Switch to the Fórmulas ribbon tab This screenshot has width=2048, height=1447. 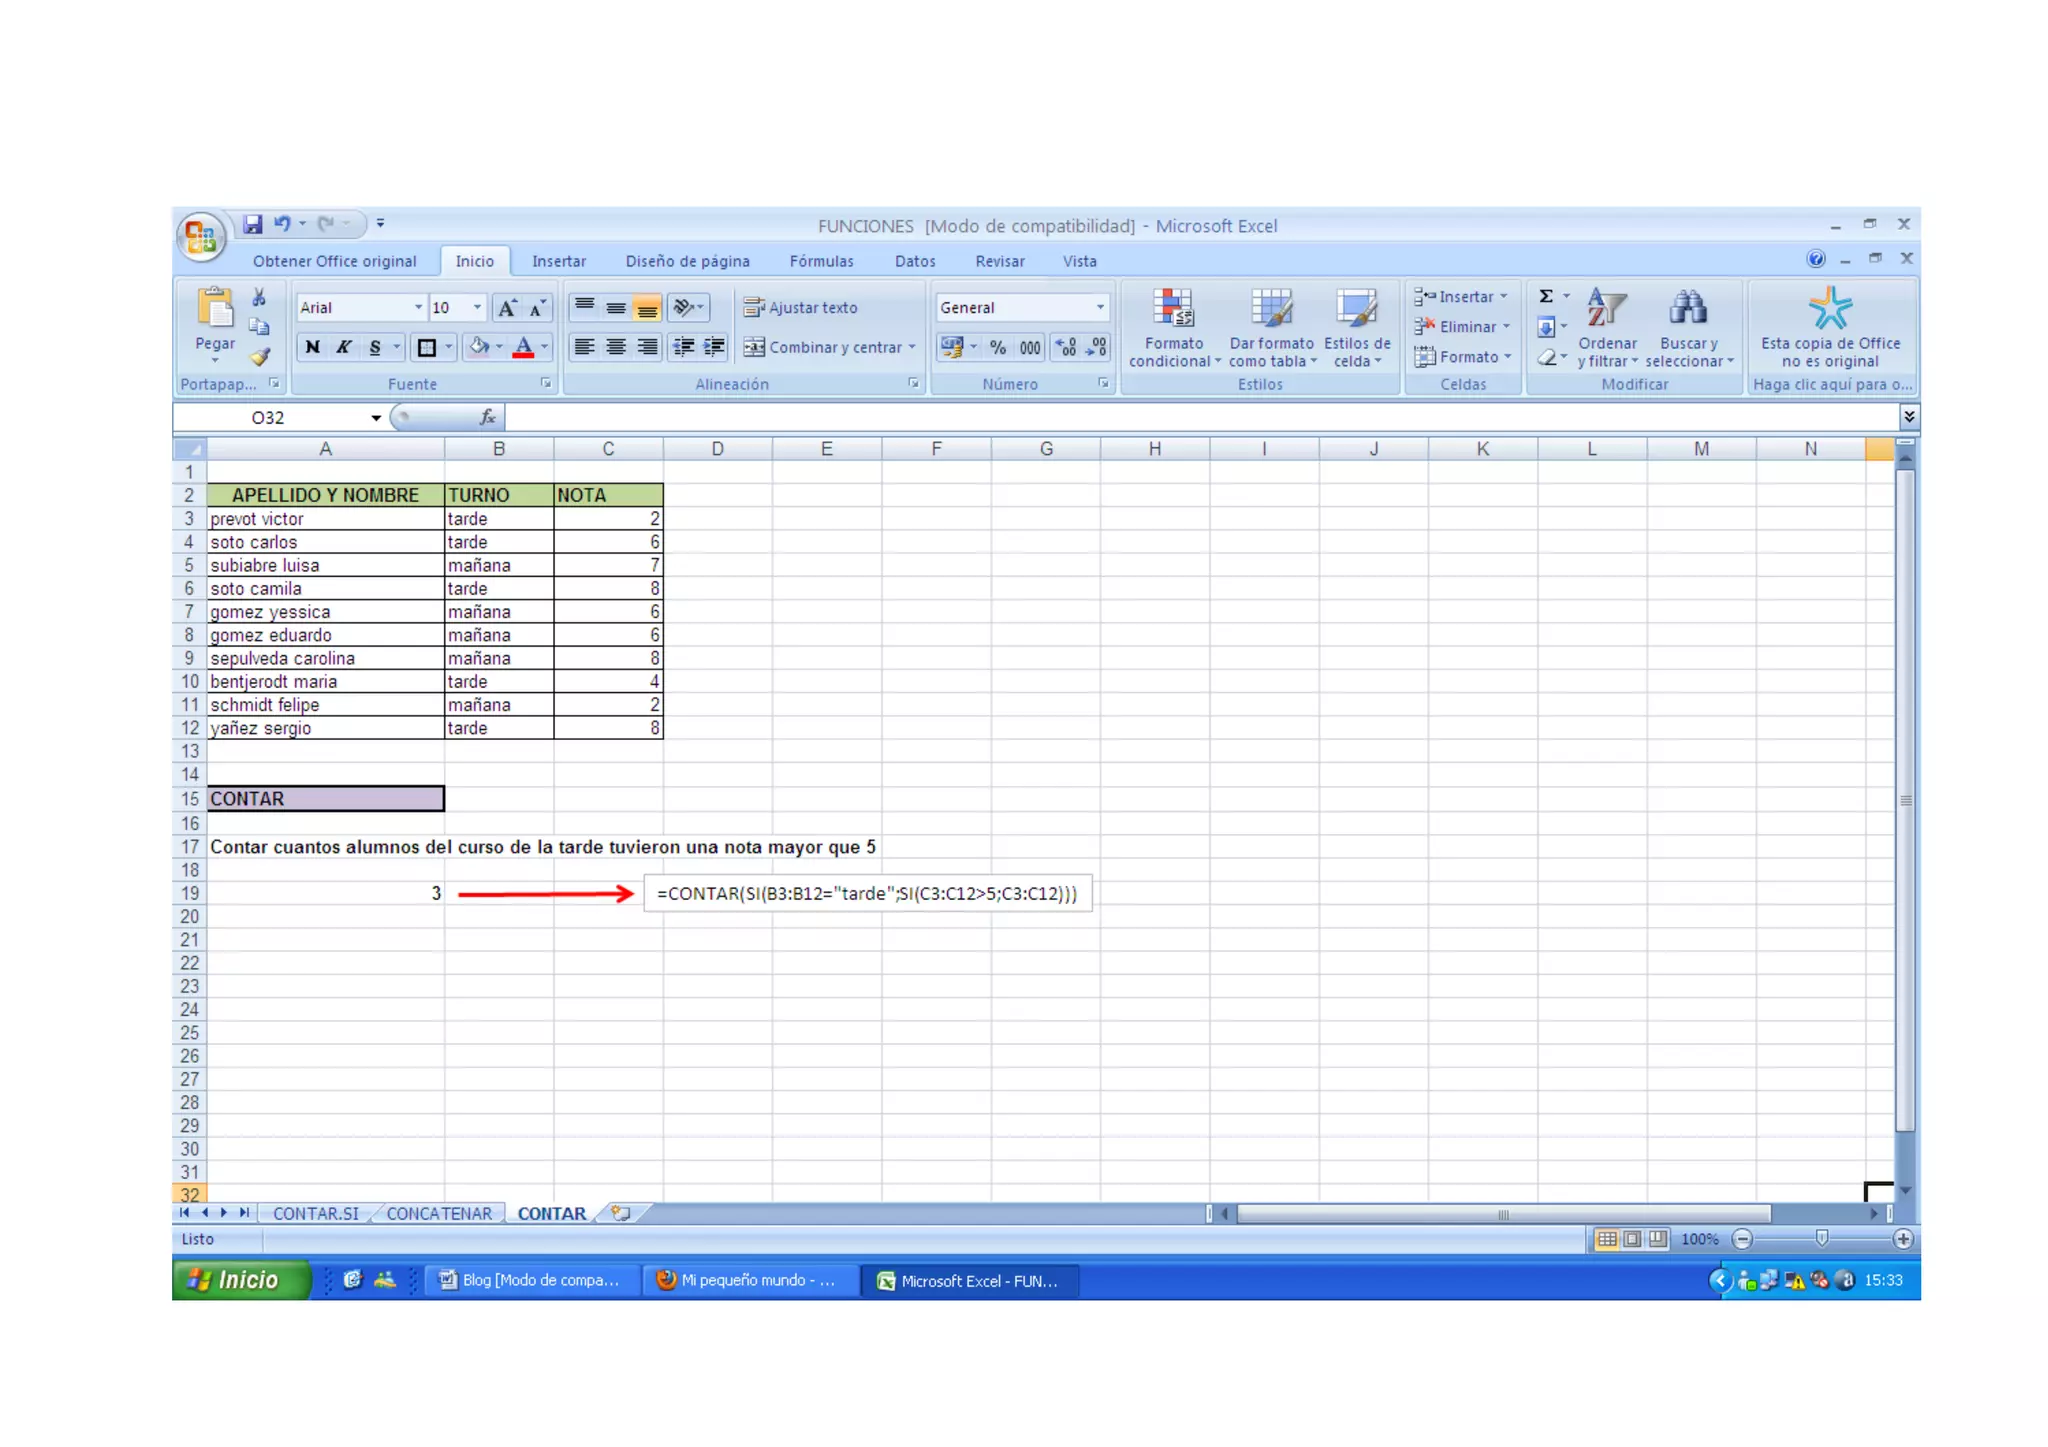pos(821,261)
